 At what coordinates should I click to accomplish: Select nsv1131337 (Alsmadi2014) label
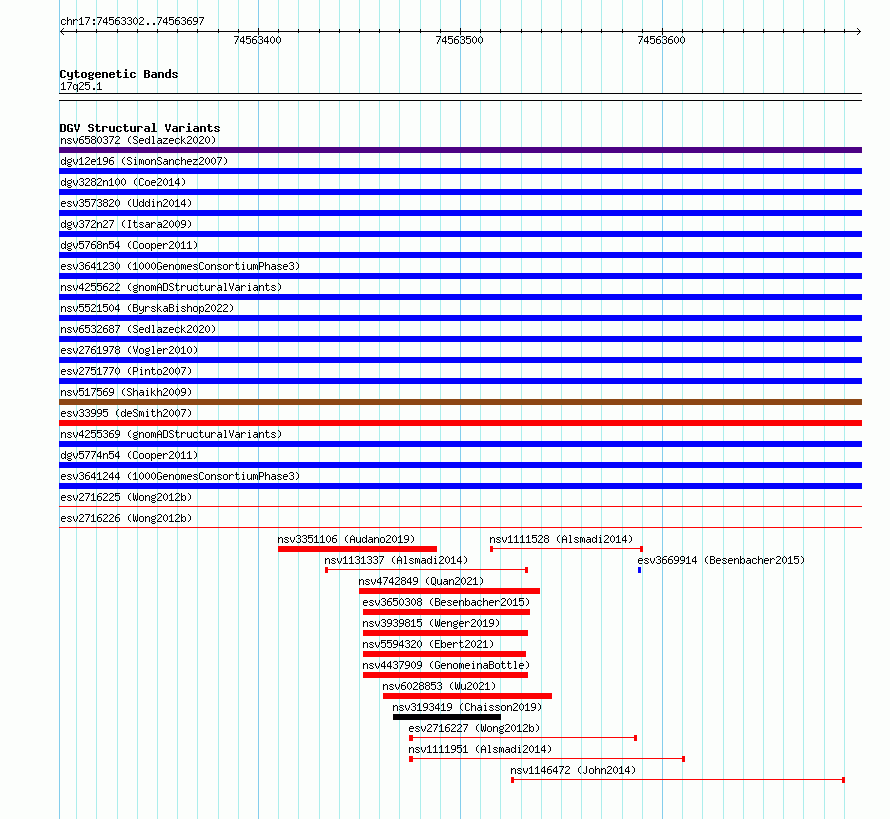[396, 560]
